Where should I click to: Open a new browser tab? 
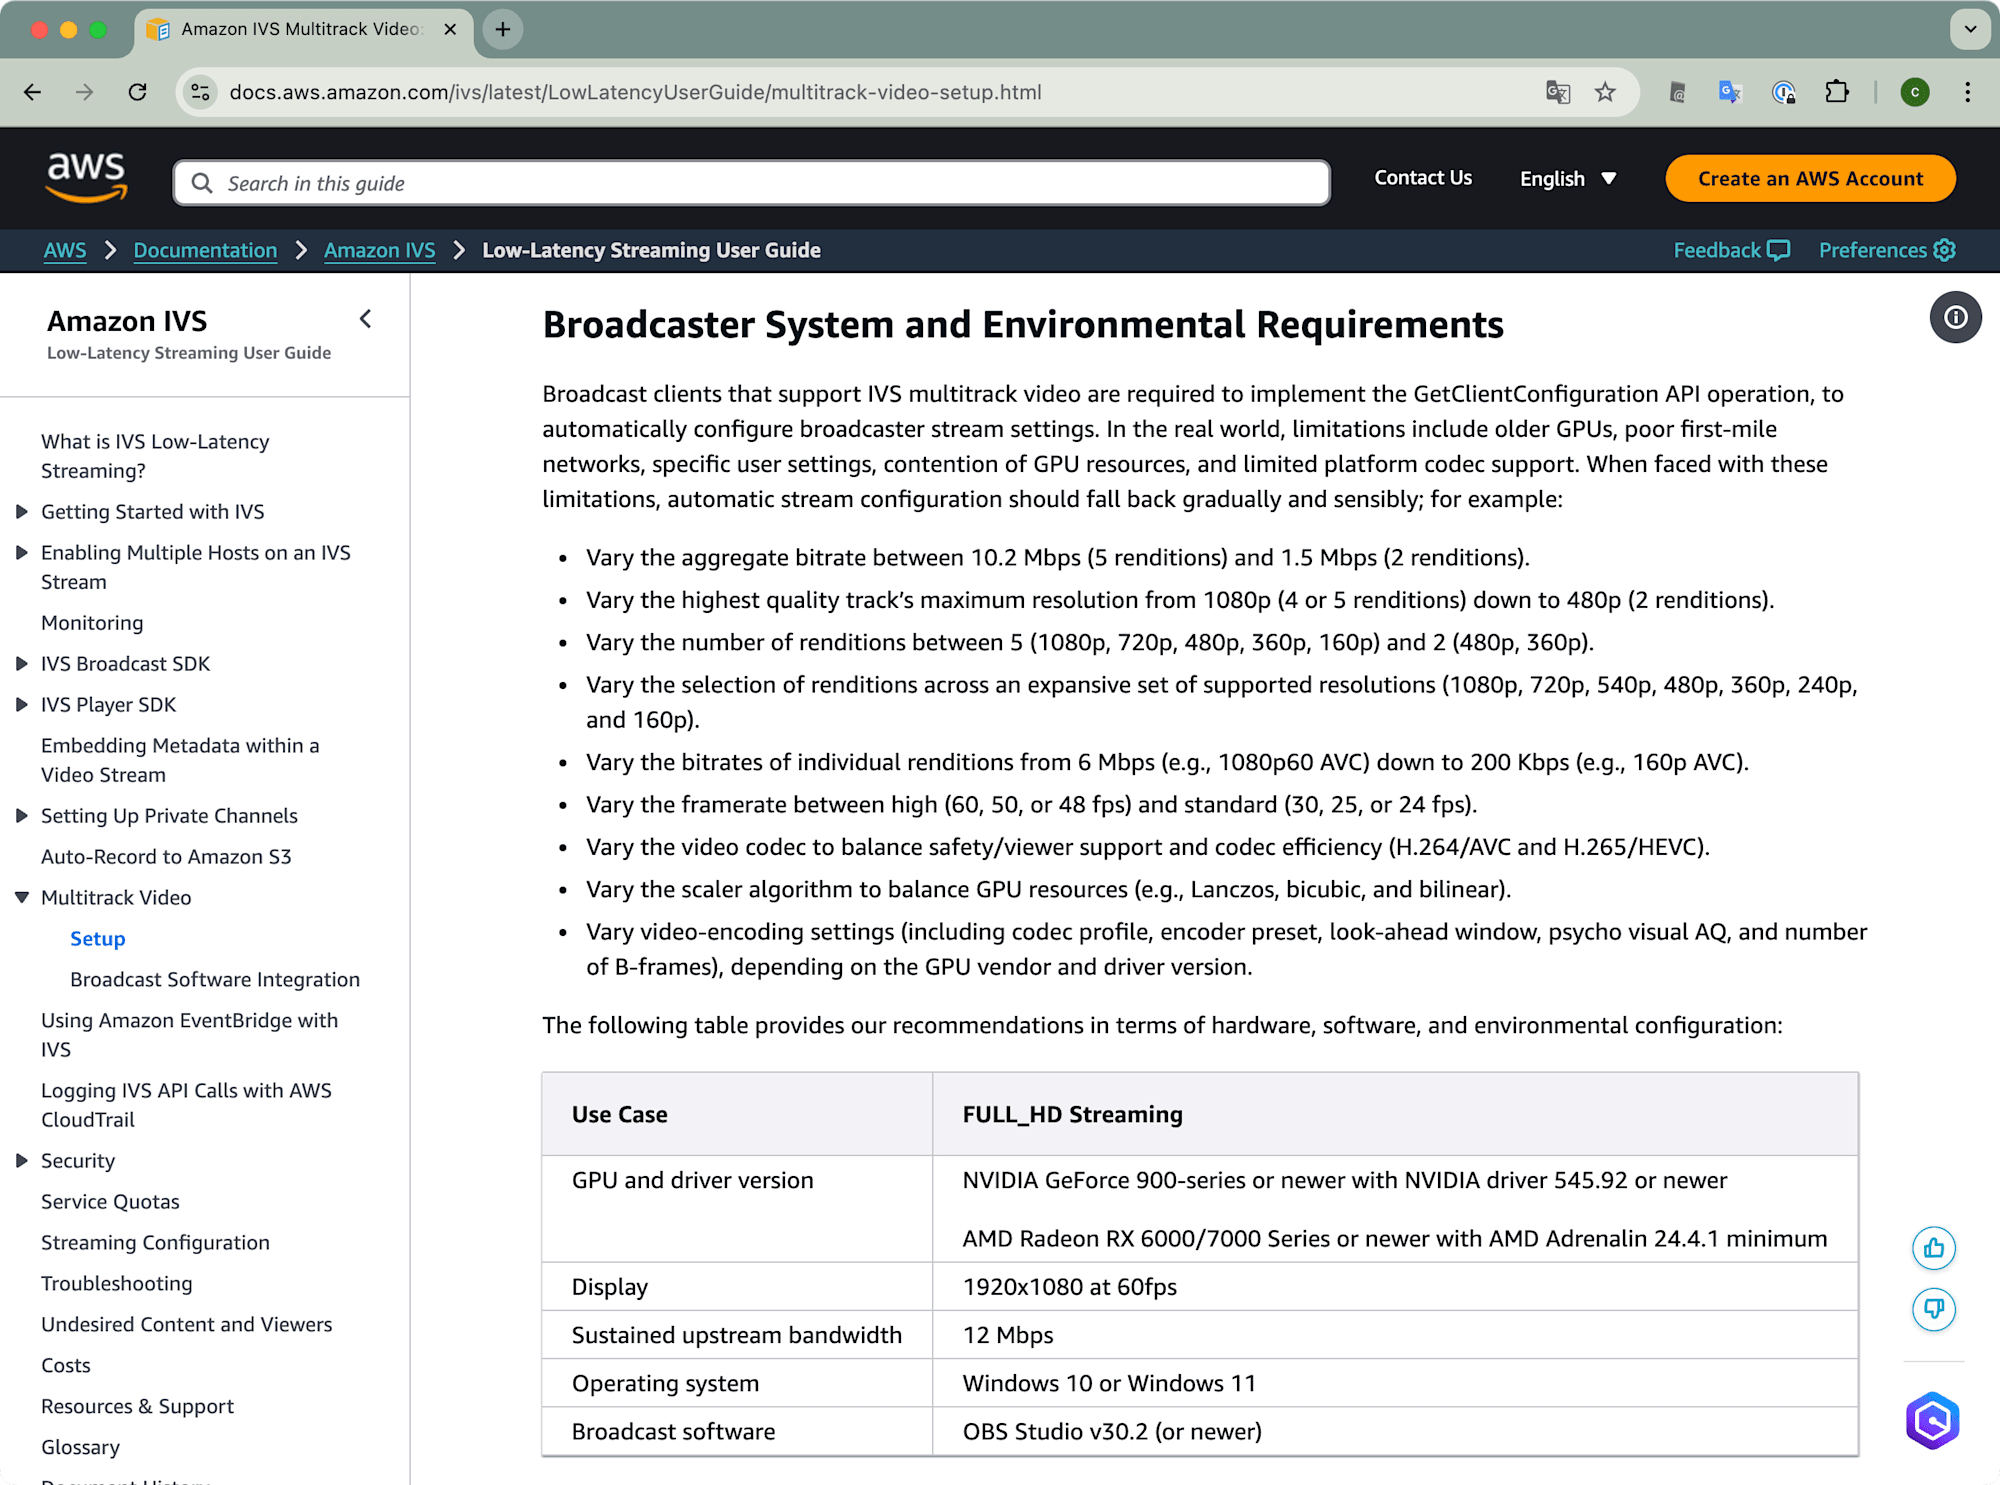tap(503, 29)
